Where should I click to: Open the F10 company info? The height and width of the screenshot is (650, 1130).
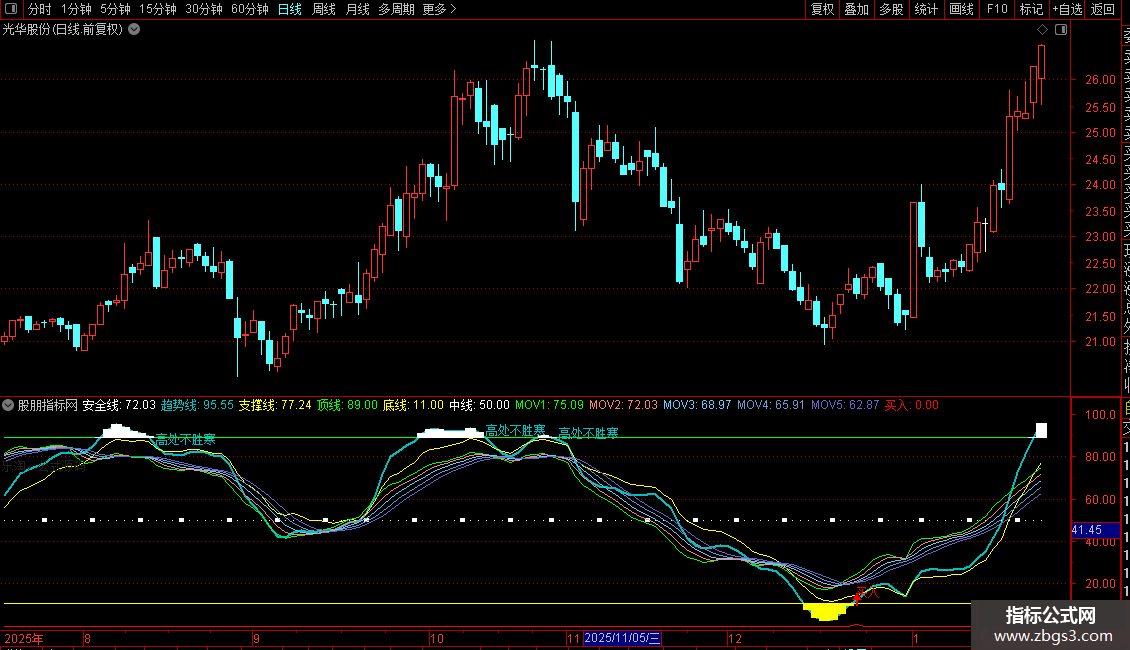click(x=996, y=10)
